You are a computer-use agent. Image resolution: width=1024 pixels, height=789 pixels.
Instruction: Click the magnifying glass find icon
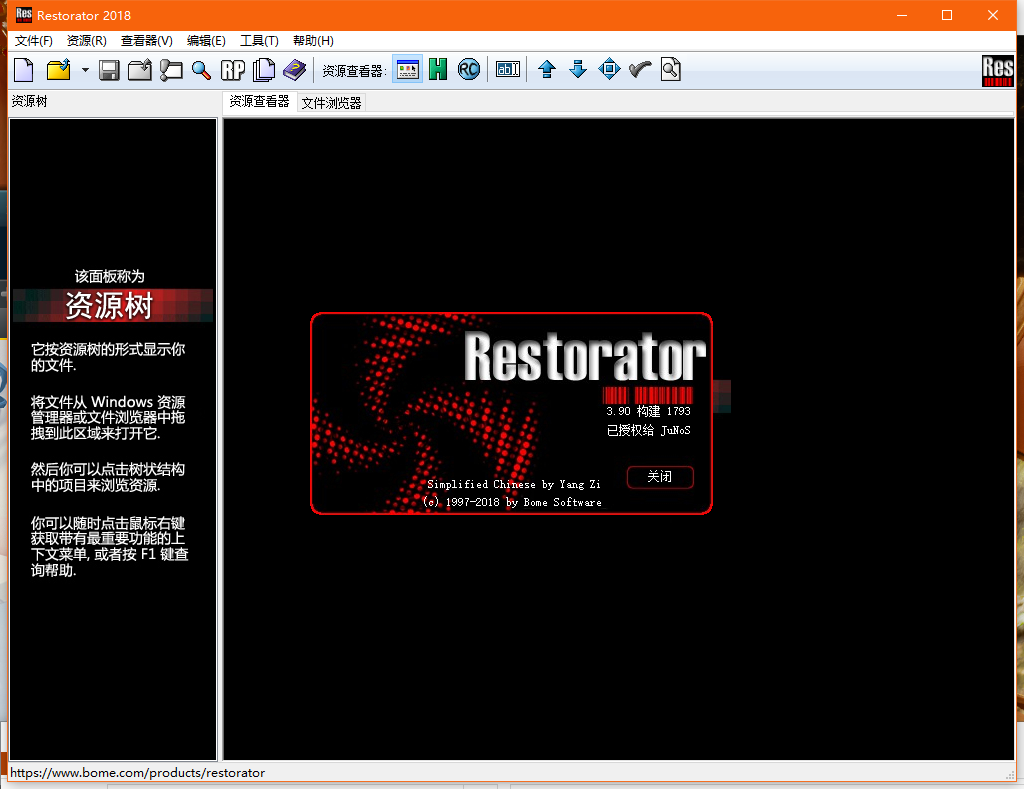click(x=201, y=70)
